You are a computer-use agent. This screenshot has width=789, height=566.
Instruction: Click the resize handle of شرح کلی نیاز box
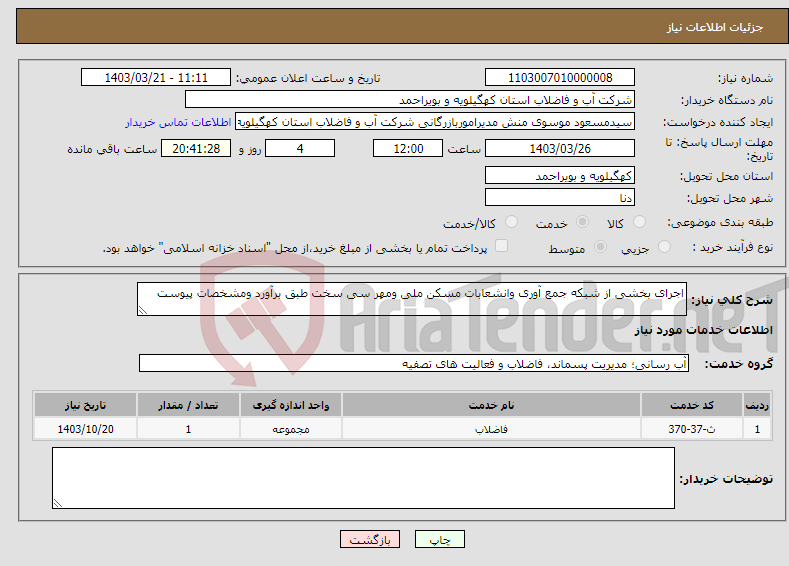point(143,310)
